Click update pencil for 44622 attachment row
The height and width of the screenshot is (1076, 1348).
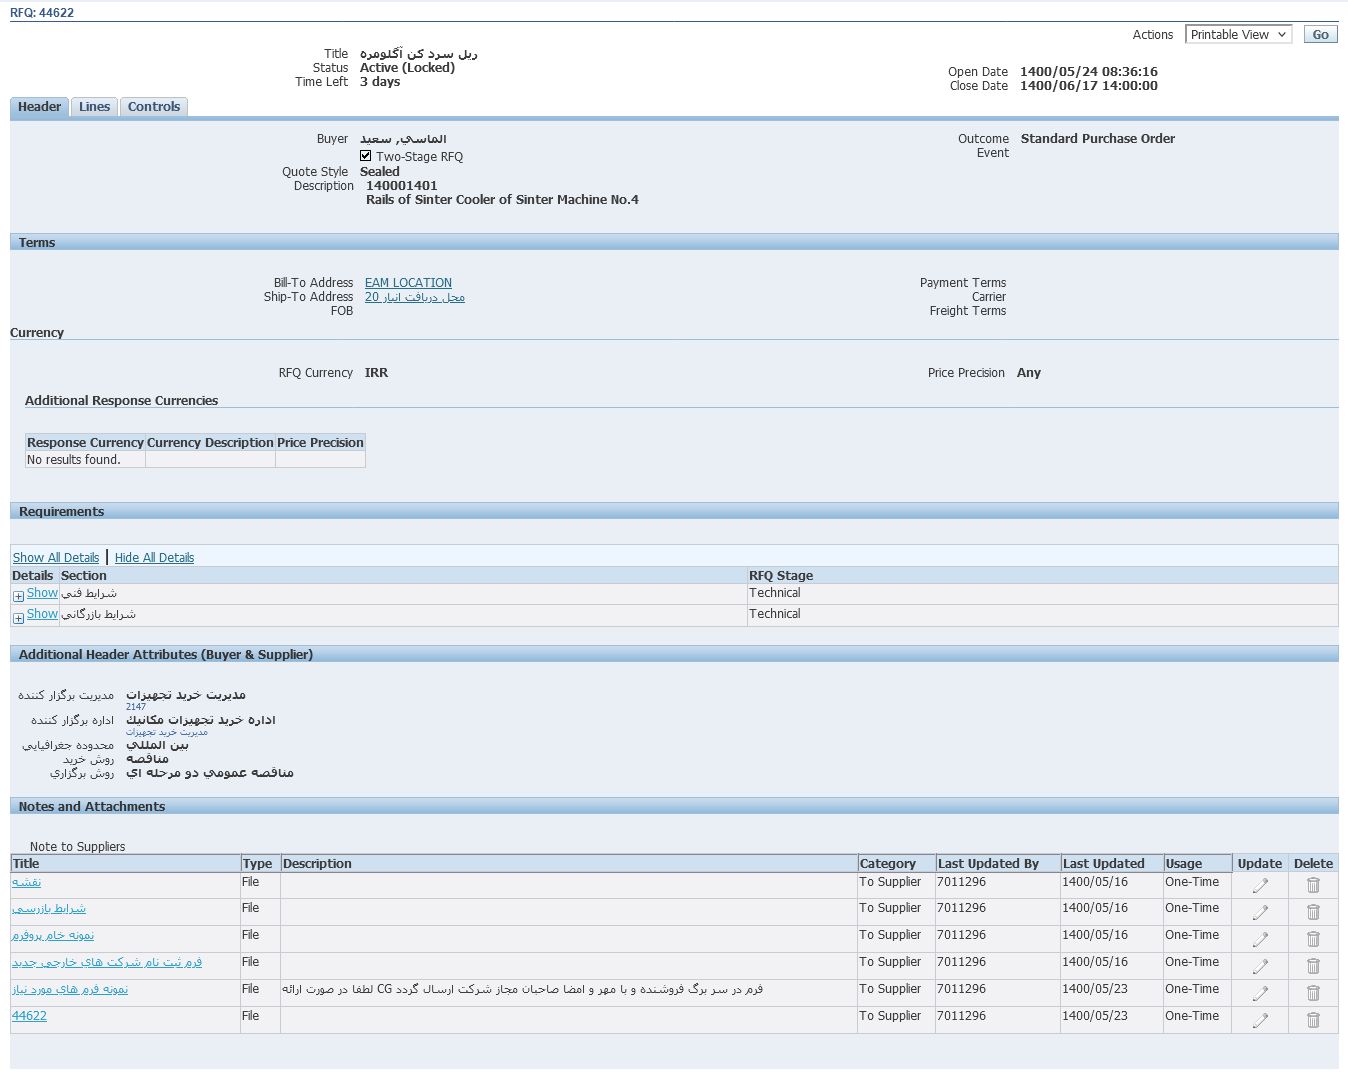pos(1260,1020)
